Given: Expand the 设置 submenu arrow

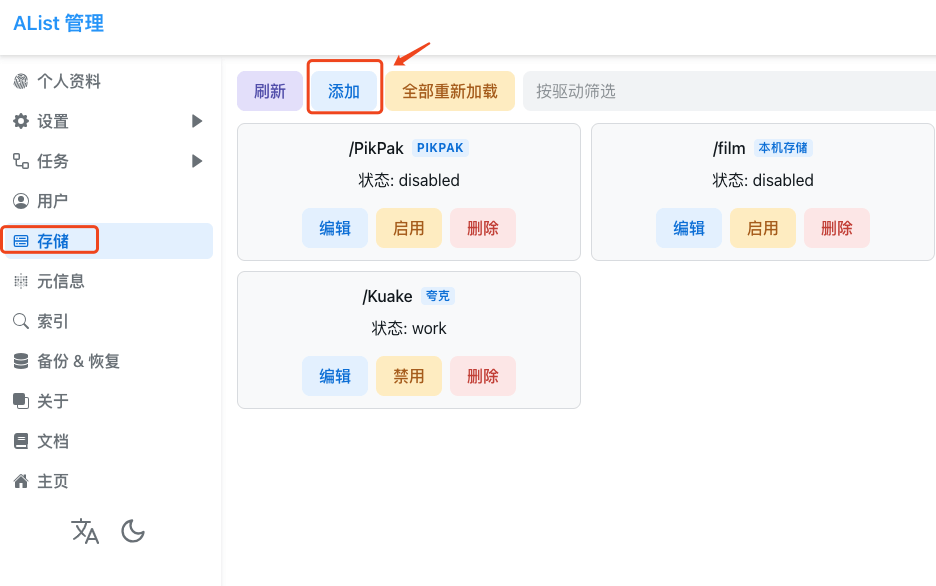Looking at the screenshot, I should [x=197, y=121].
